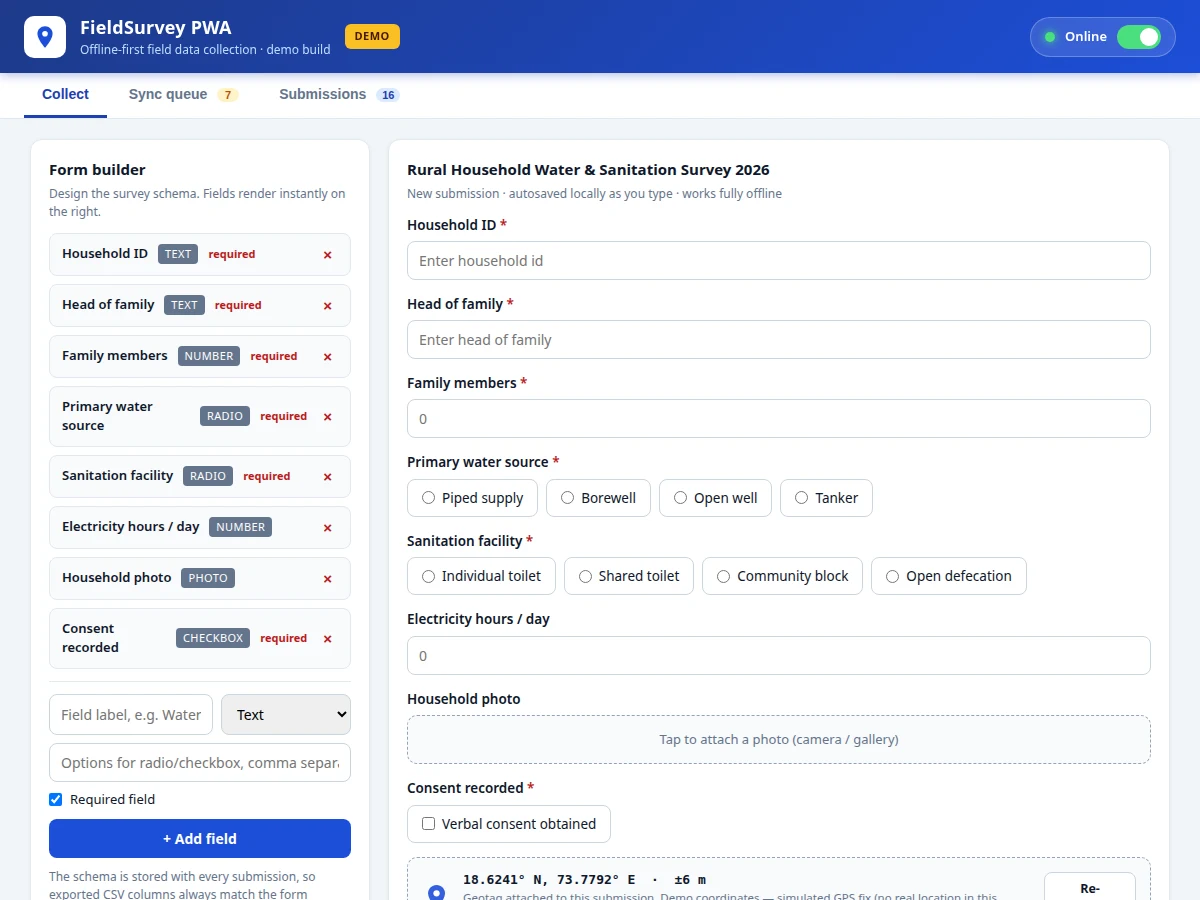Click the Submissions count badge 16
This screenshot has height=900, width=1200.
tap(388, 95)
